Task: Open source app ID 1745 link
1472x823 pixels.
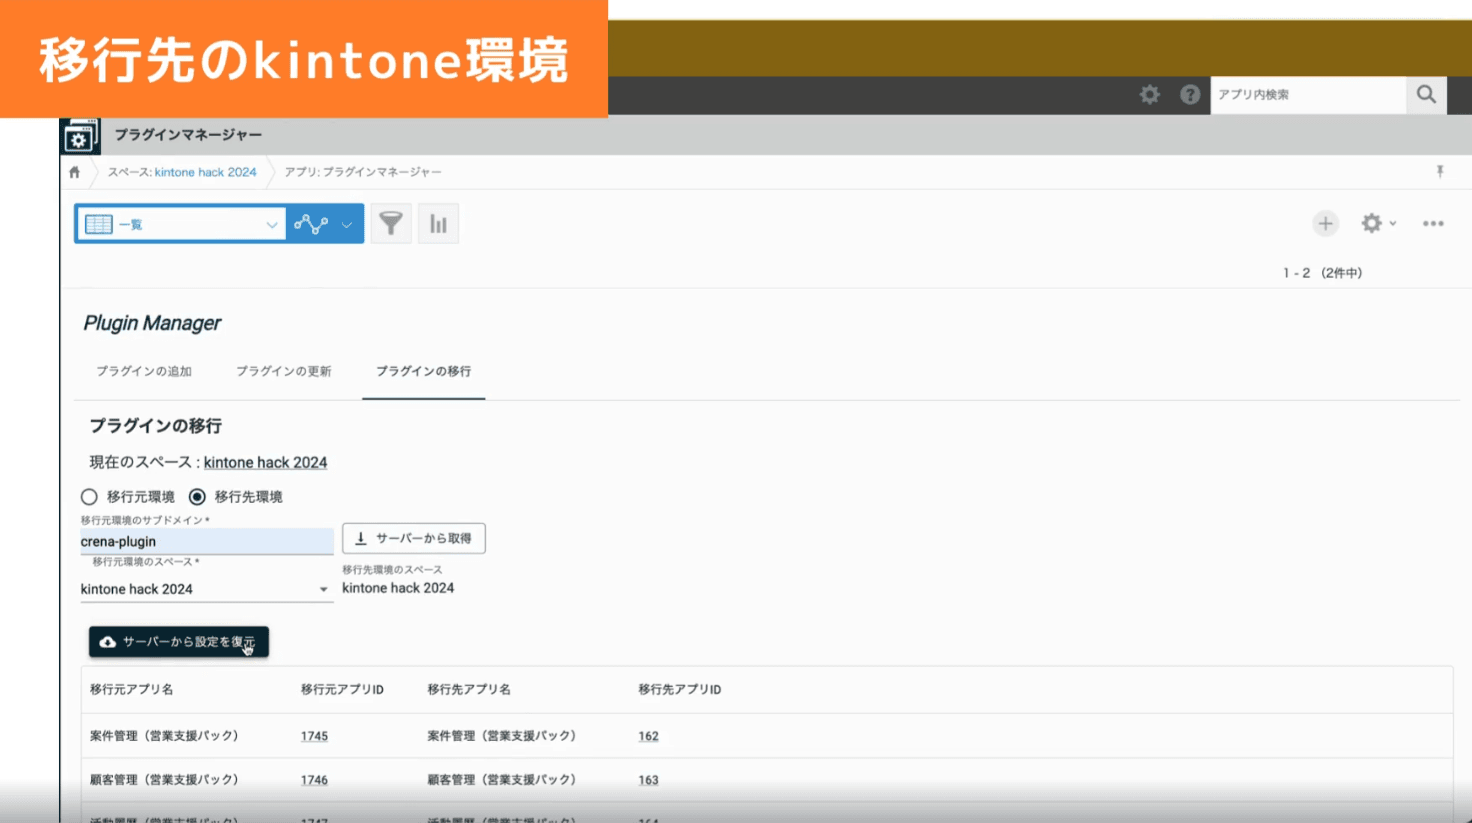Action: [x=314, y=736]
